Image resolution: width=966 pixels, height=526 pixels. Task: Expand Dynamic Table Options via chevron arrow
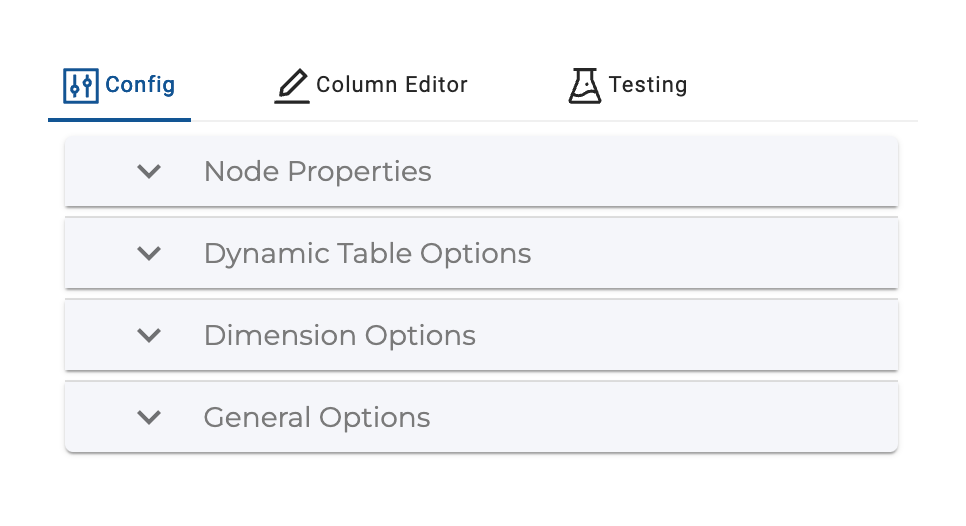(x=149, y=253)
